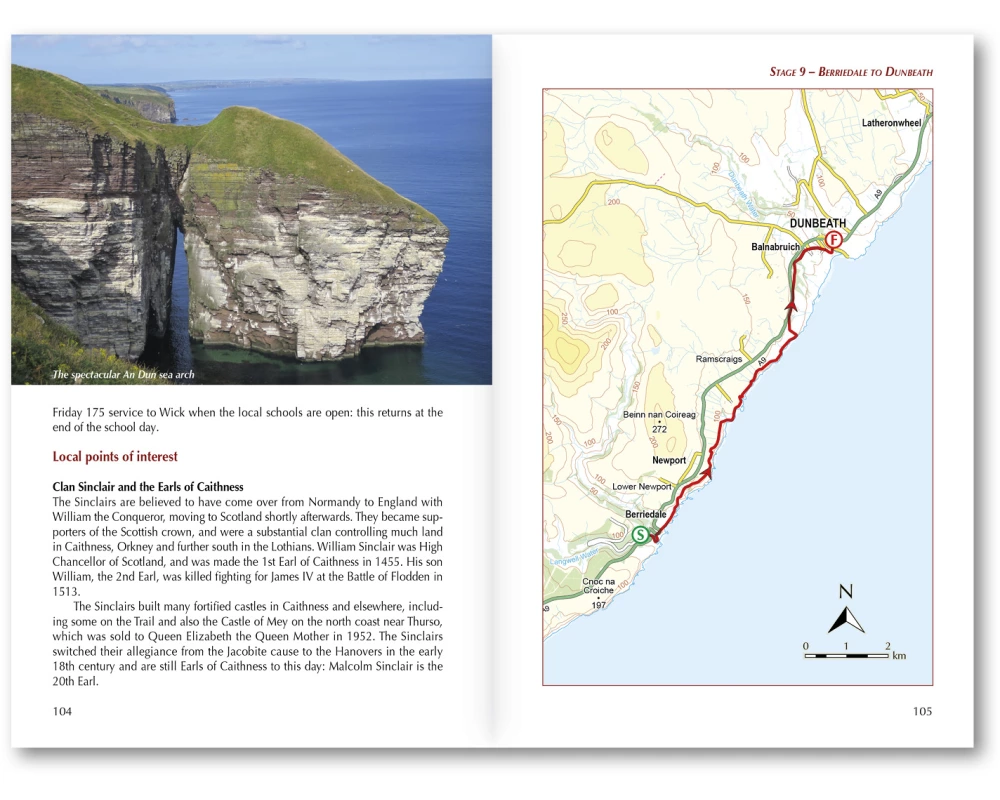Viewport: 1000px width, 800px height.
Task: Select the An Dun sea arch photograph
Action: 252,210
